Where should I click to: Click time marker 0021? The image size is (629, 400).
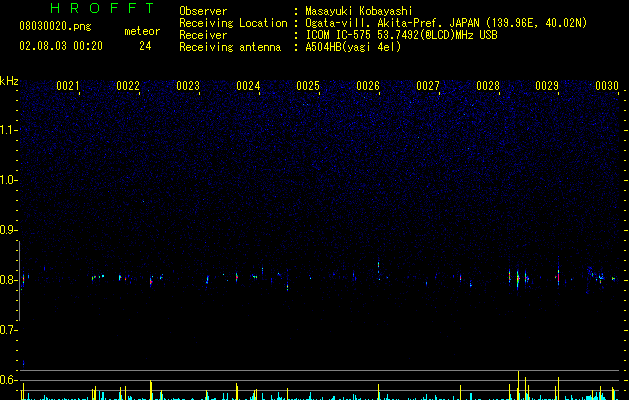point(68,86)
